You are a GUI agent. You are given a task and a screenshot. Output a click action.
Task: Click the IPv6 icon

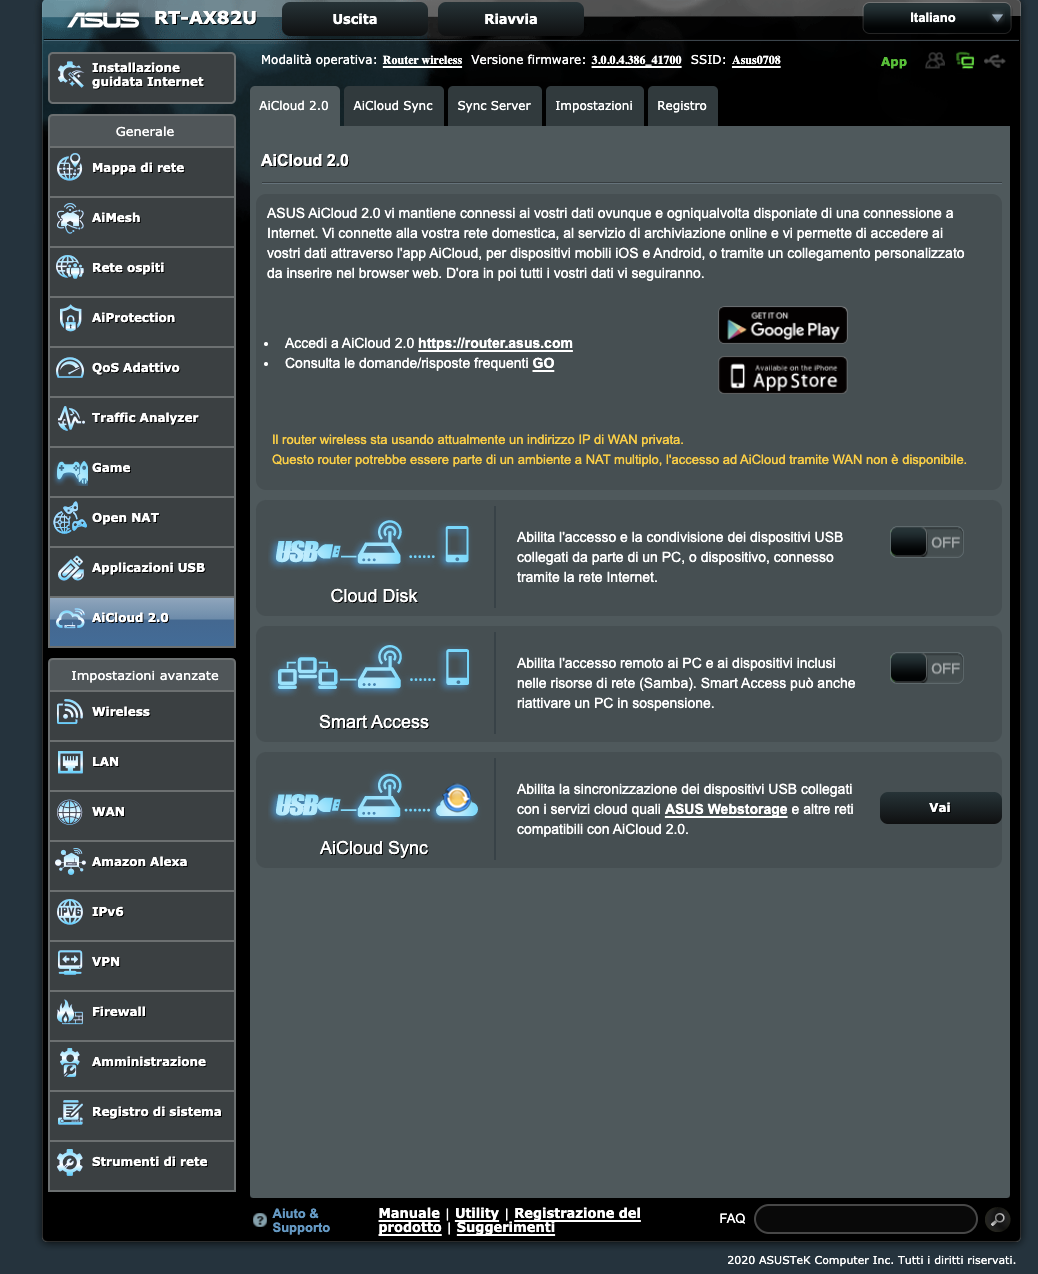coord(70,912)
